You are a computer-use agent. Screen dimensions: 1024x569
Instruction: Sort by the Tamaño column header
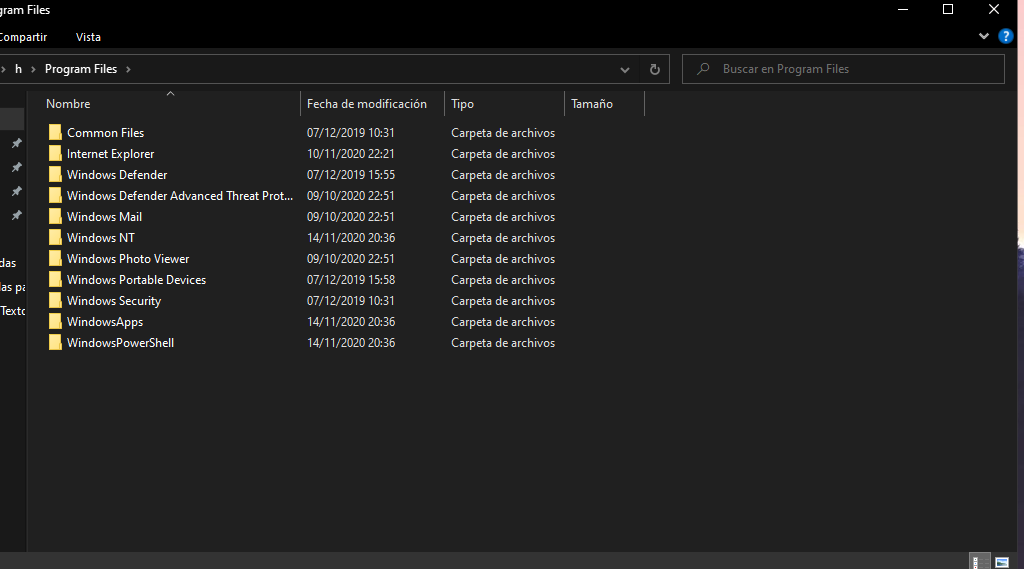click(592, 104)
